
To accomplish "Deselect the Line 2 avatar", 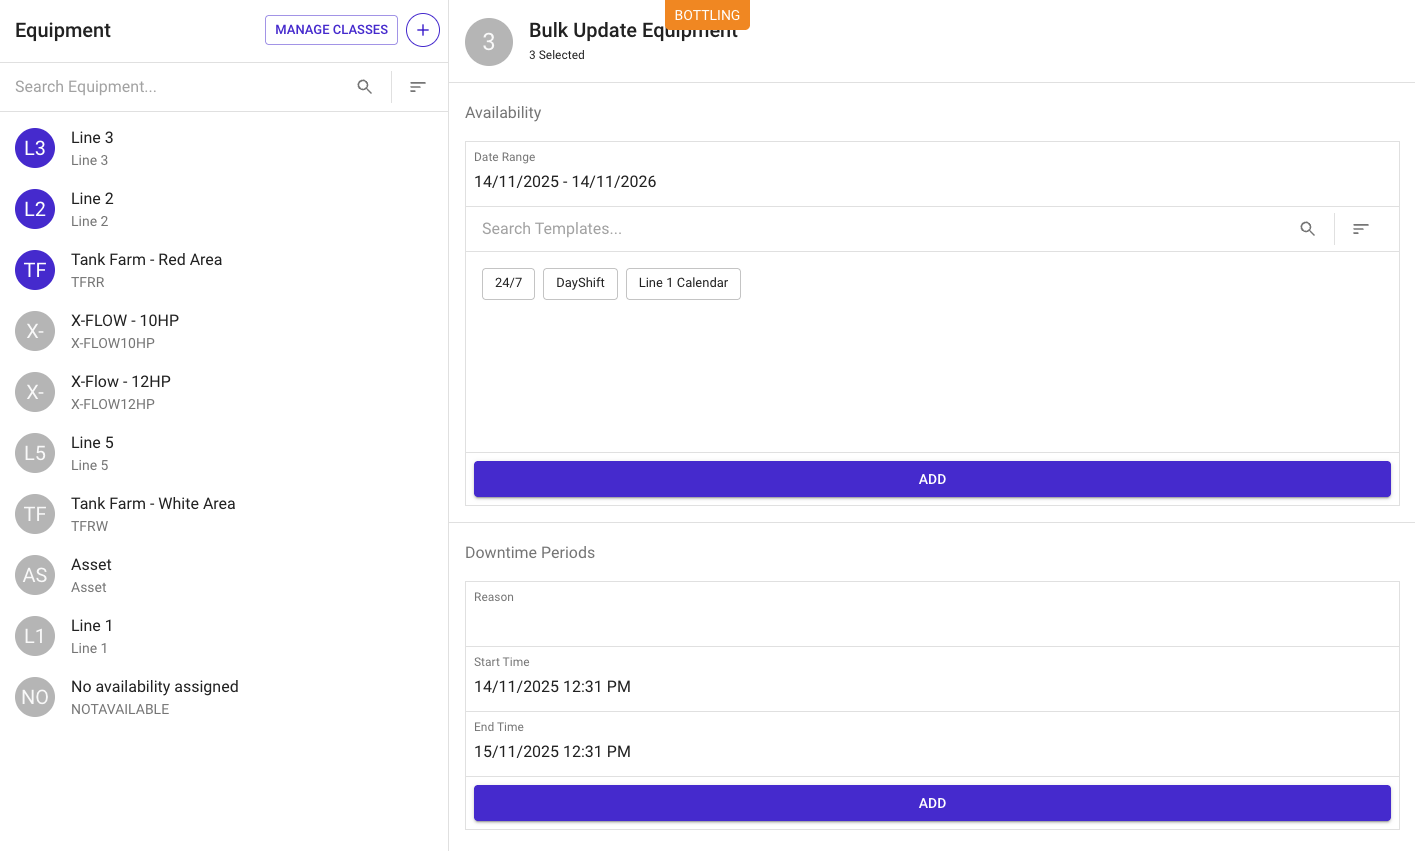I will point(35,209).
